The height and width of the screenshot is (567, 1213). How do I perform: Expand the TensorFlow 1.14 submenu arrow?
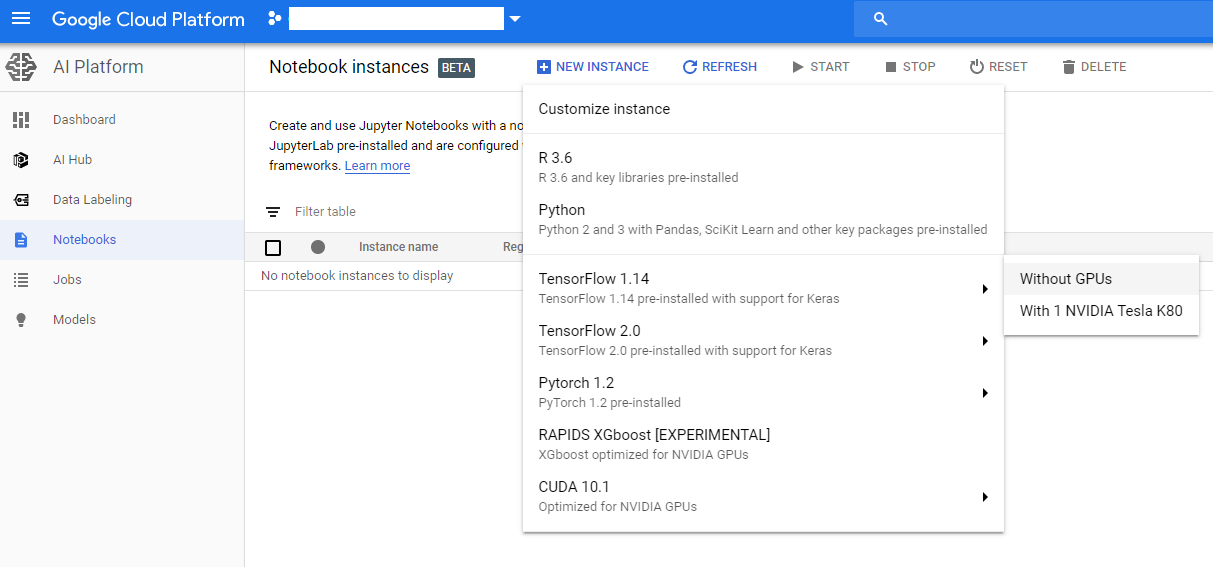click(985, 289)
